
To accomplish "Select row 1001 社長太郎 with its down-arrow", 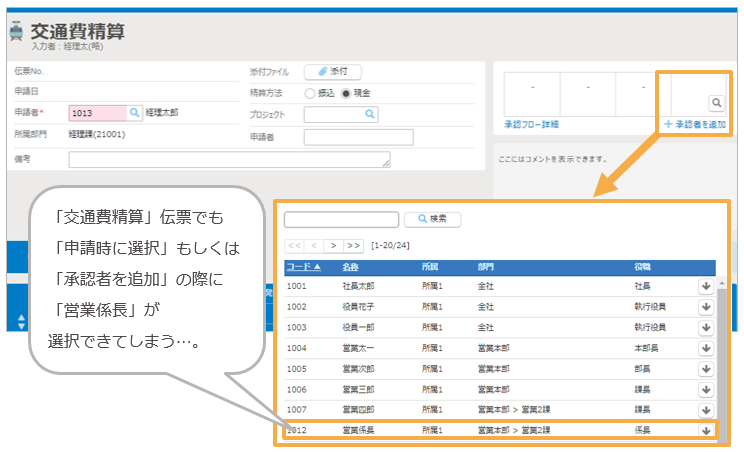I will coord(705,285).
